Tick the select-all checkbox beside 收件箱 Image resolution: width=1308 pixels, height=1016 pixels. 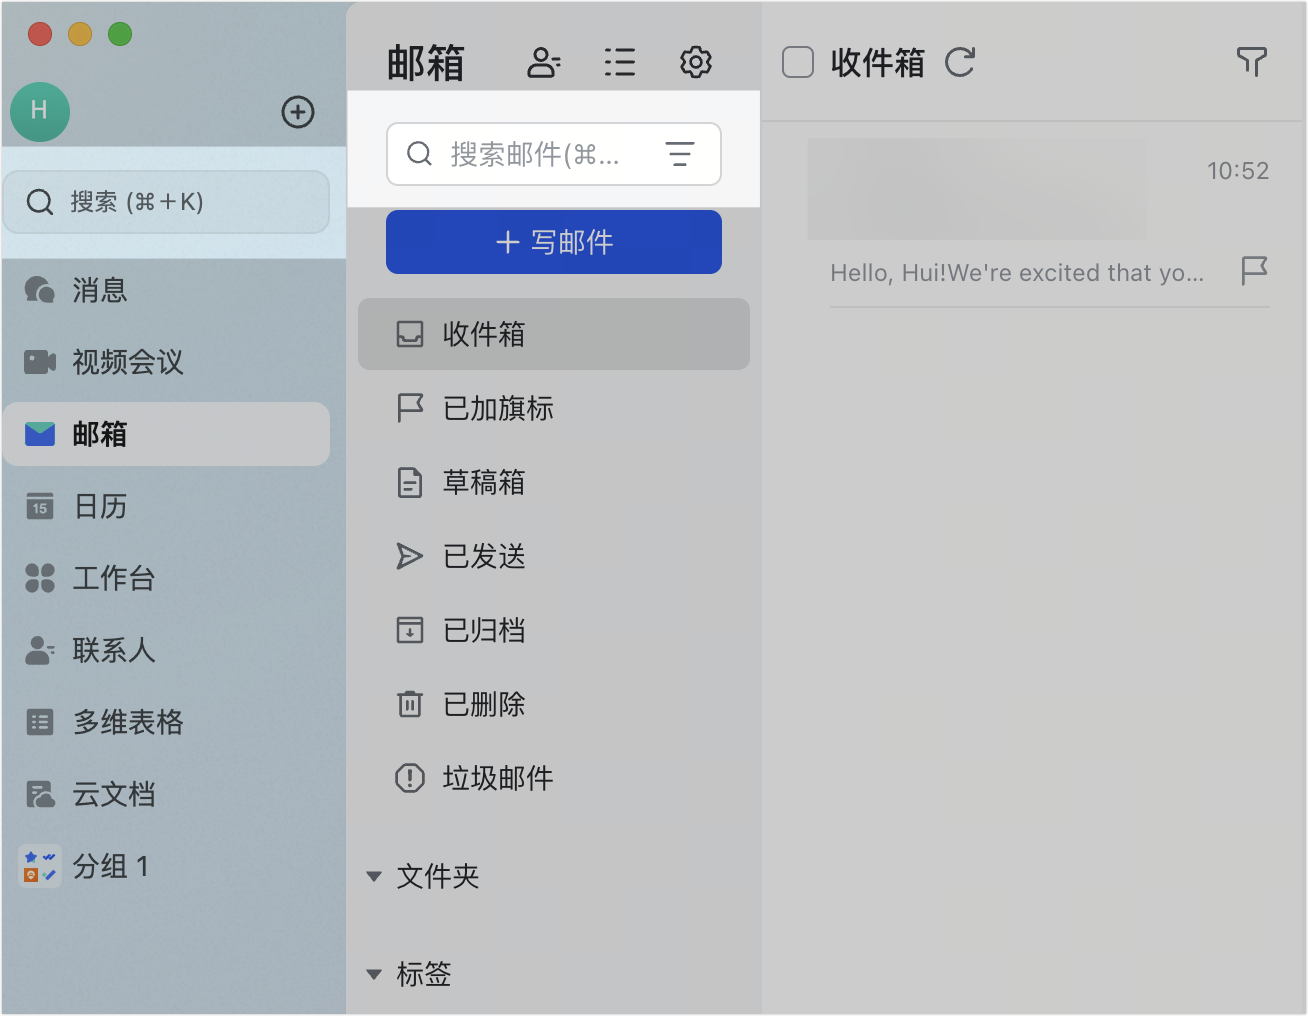798,62
